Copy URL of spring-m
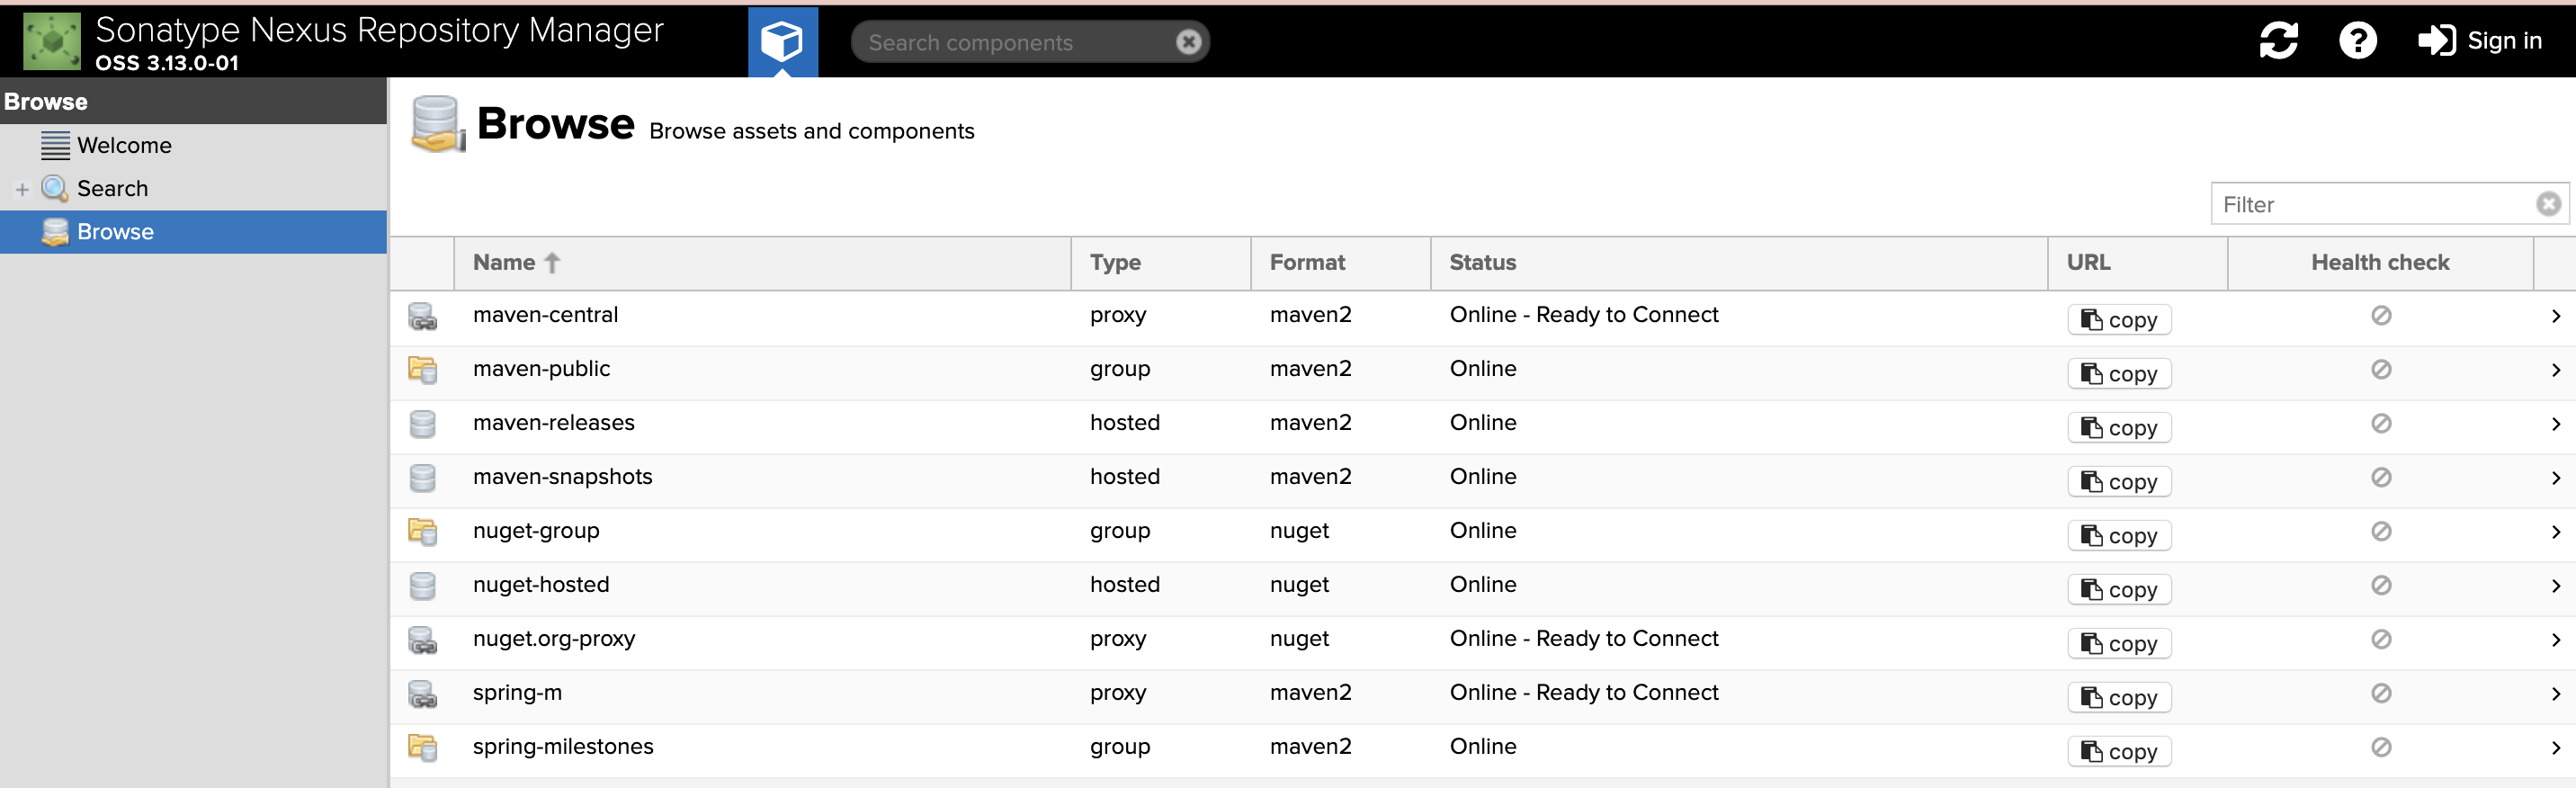This screenshot has width=2576, height=788. click(2119, 697)
